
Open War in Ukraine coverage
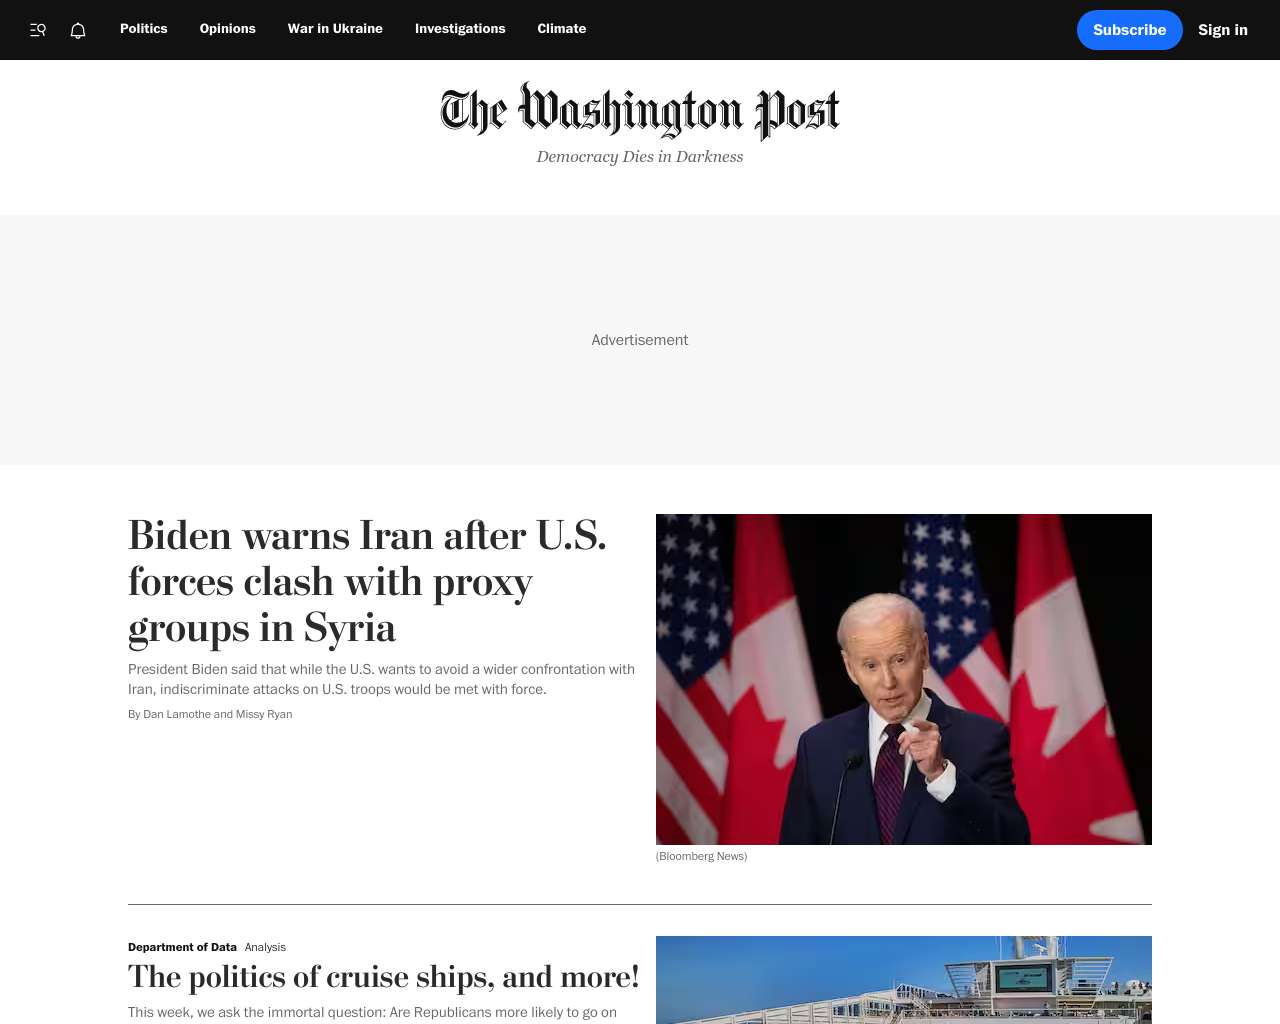point(335,29)
